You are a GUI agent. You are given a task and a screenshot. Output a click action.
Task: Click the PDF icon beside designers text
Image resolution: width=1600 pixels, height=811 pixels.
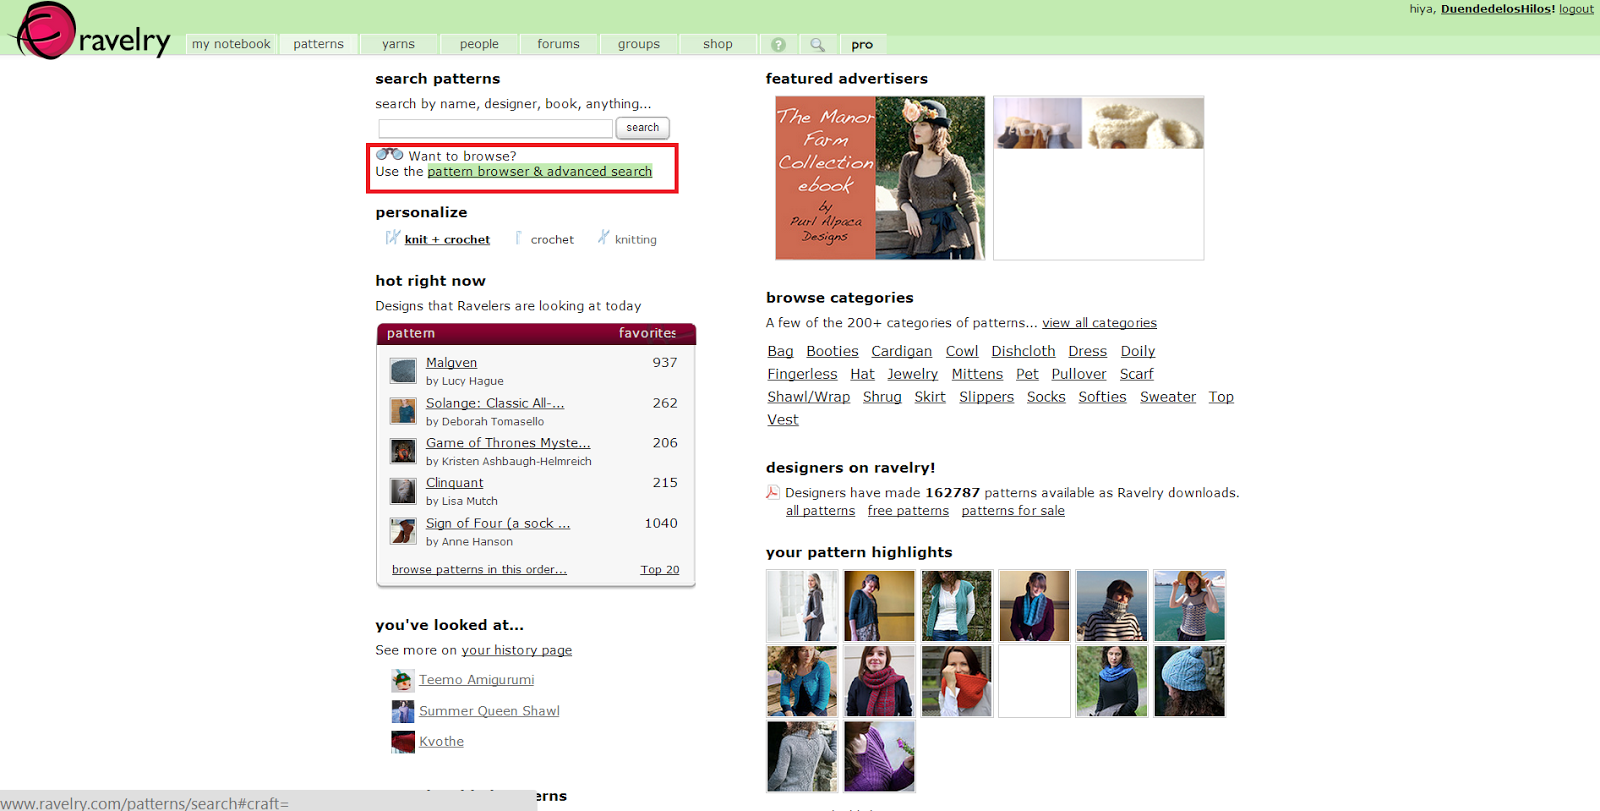click(773, 492)
